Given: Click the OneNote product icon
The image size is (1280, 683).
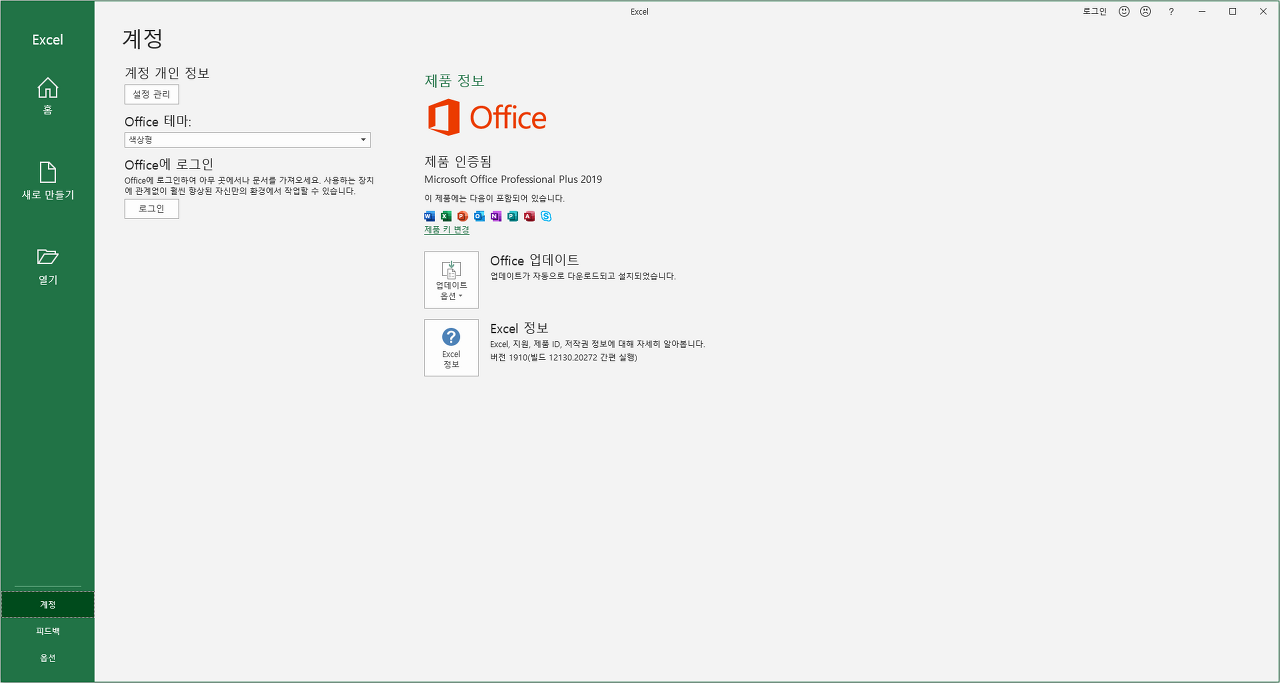Looking at the screenshot, I should [496, 216].
